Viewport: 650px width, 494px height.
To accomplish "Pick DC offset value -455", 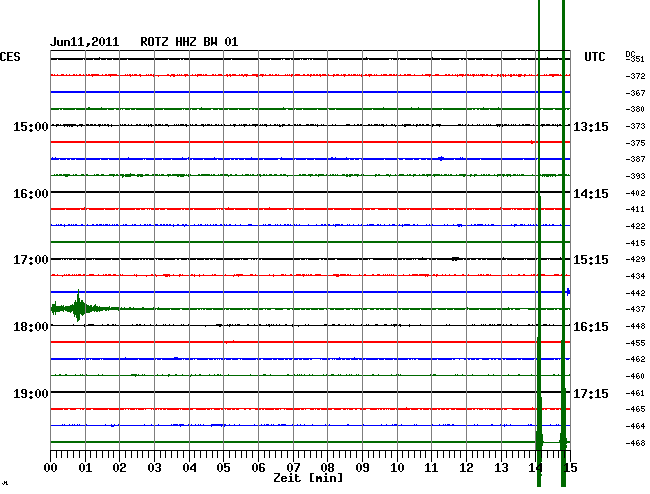I will 635,343.
